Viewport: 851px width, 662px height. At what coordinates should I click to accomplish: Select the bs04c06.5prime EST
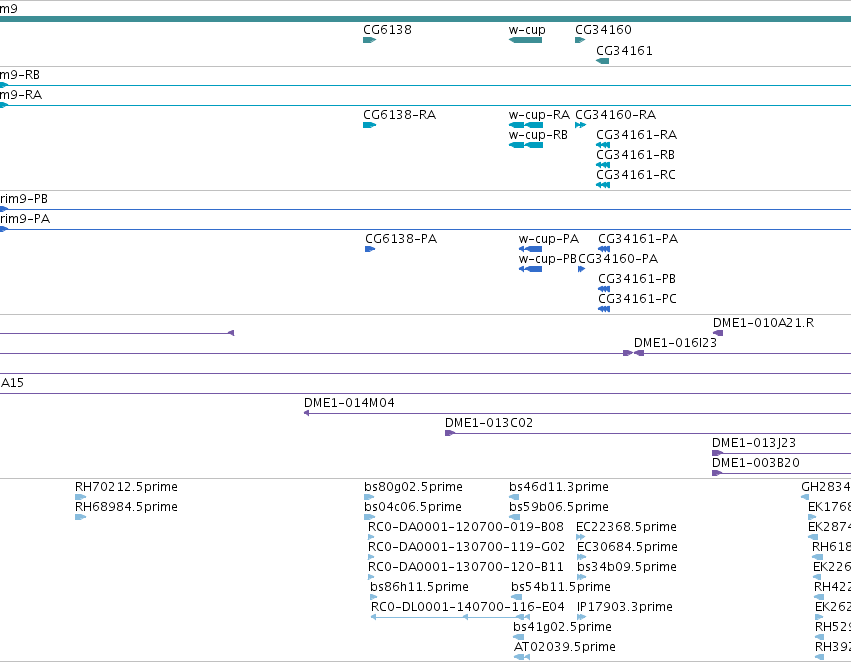point(369,518)
